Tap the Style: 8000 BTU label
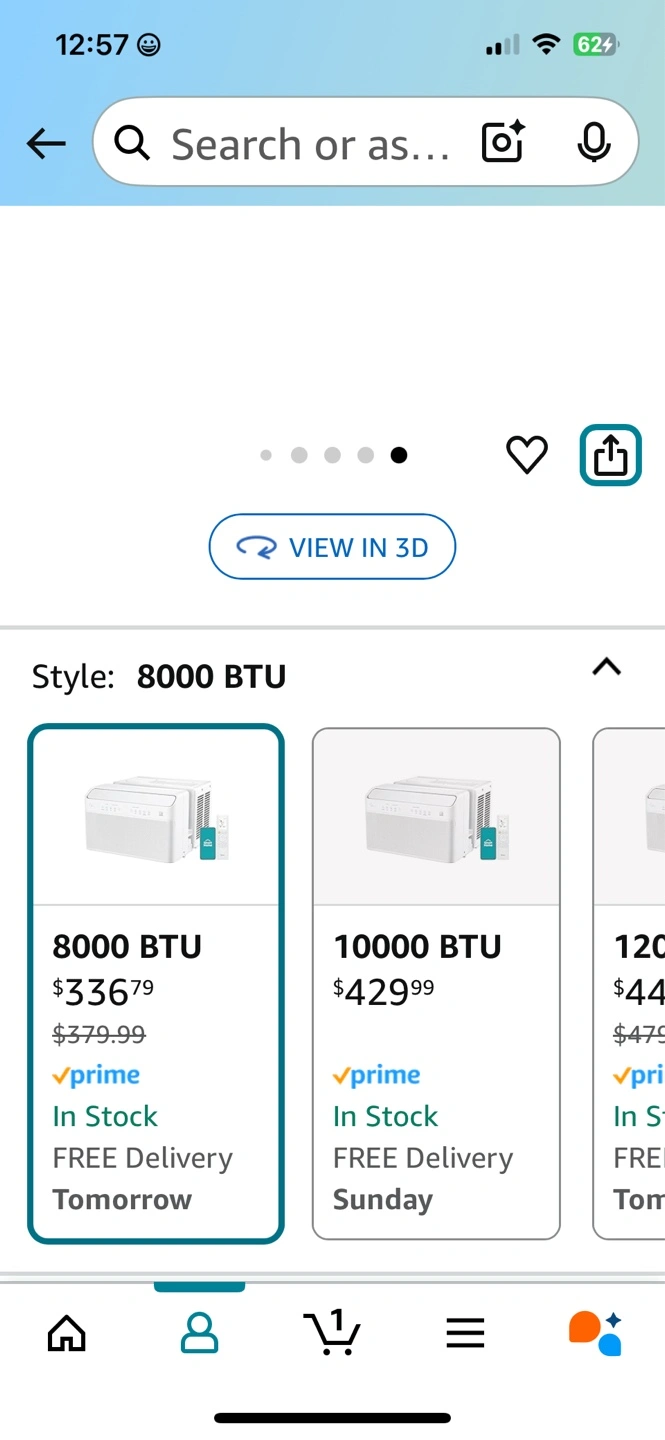 click(159, 677)
